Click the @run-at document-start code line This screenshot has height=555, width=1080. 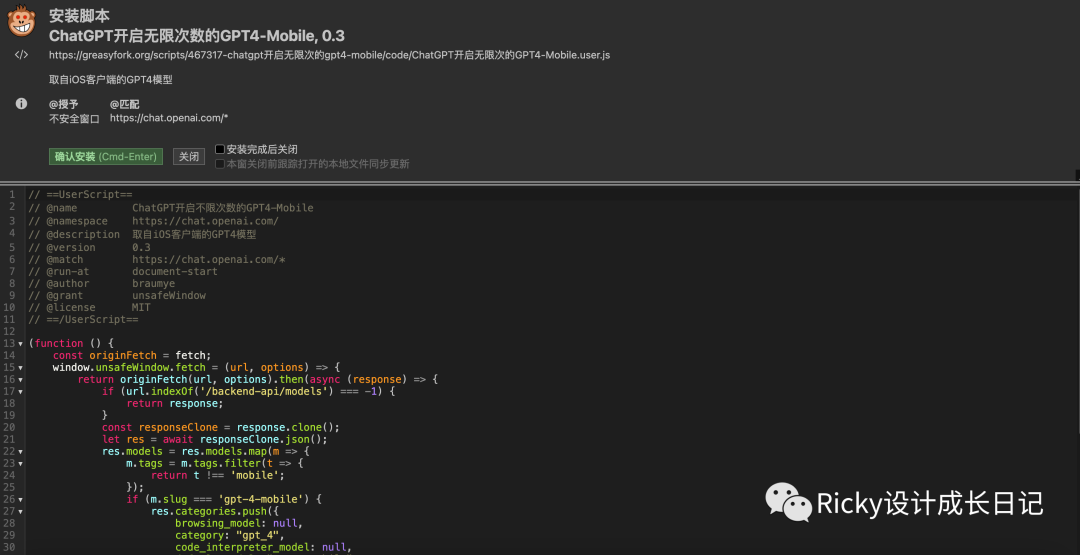(123, 271)
